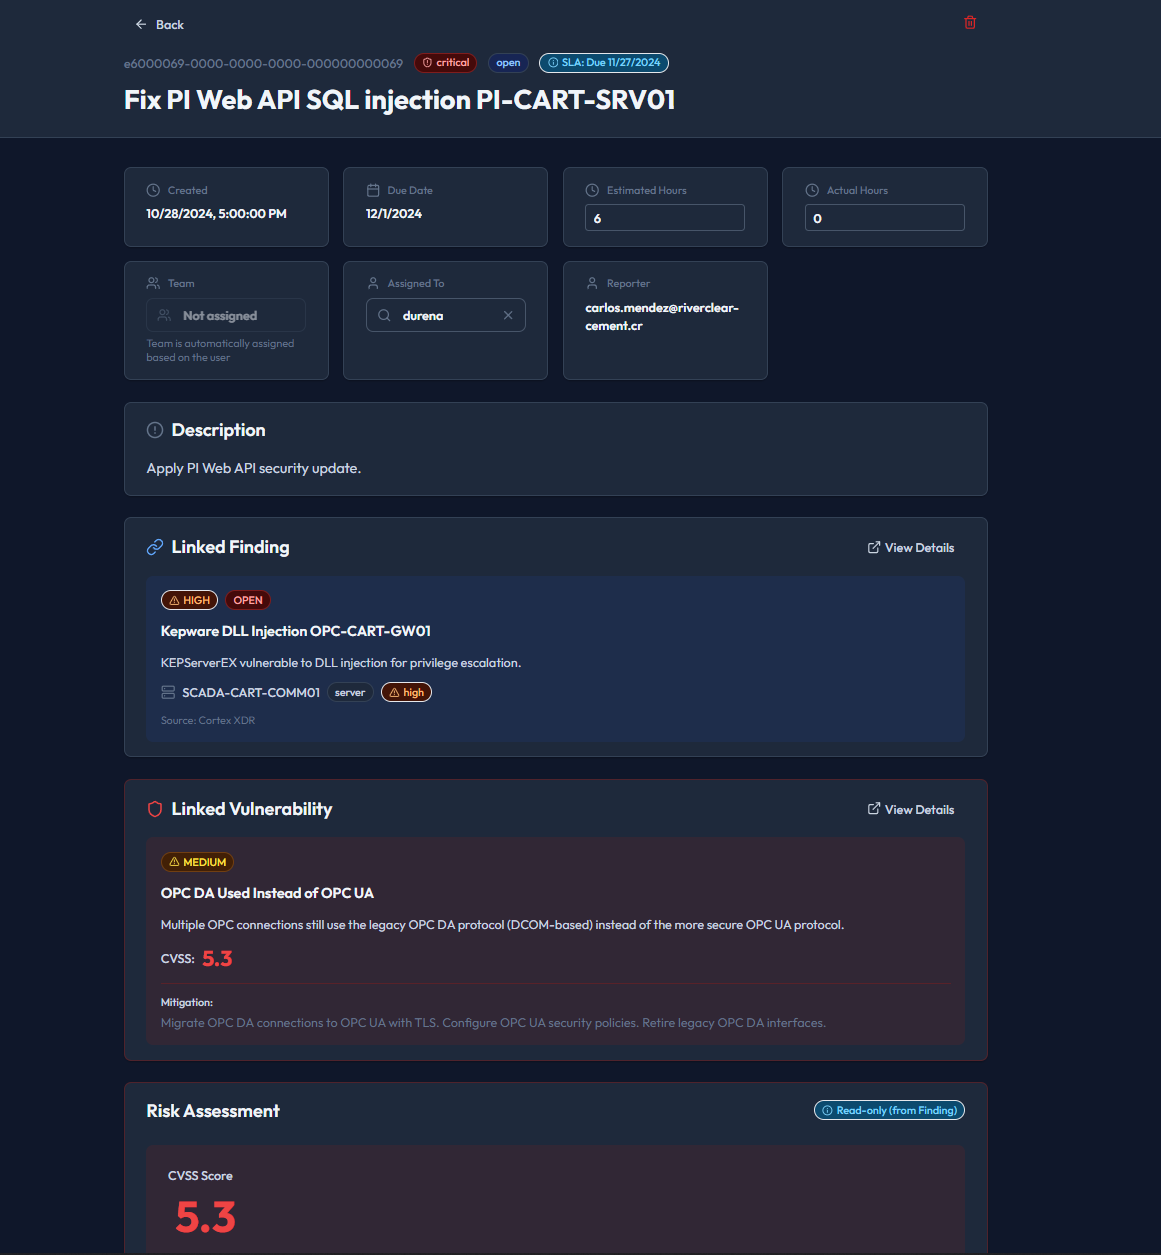Edit the Estimated Hours field
Image resolution: width=1161 pixels, height=1255 pixels.
coord(664,218)
